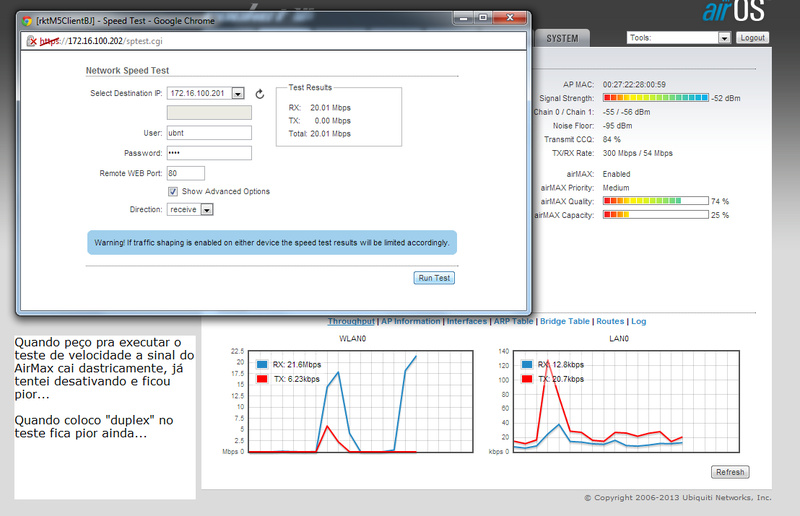Click the WLAN0 throughput chart
Screen dimensions: 800x516
(x=361, y=401)
